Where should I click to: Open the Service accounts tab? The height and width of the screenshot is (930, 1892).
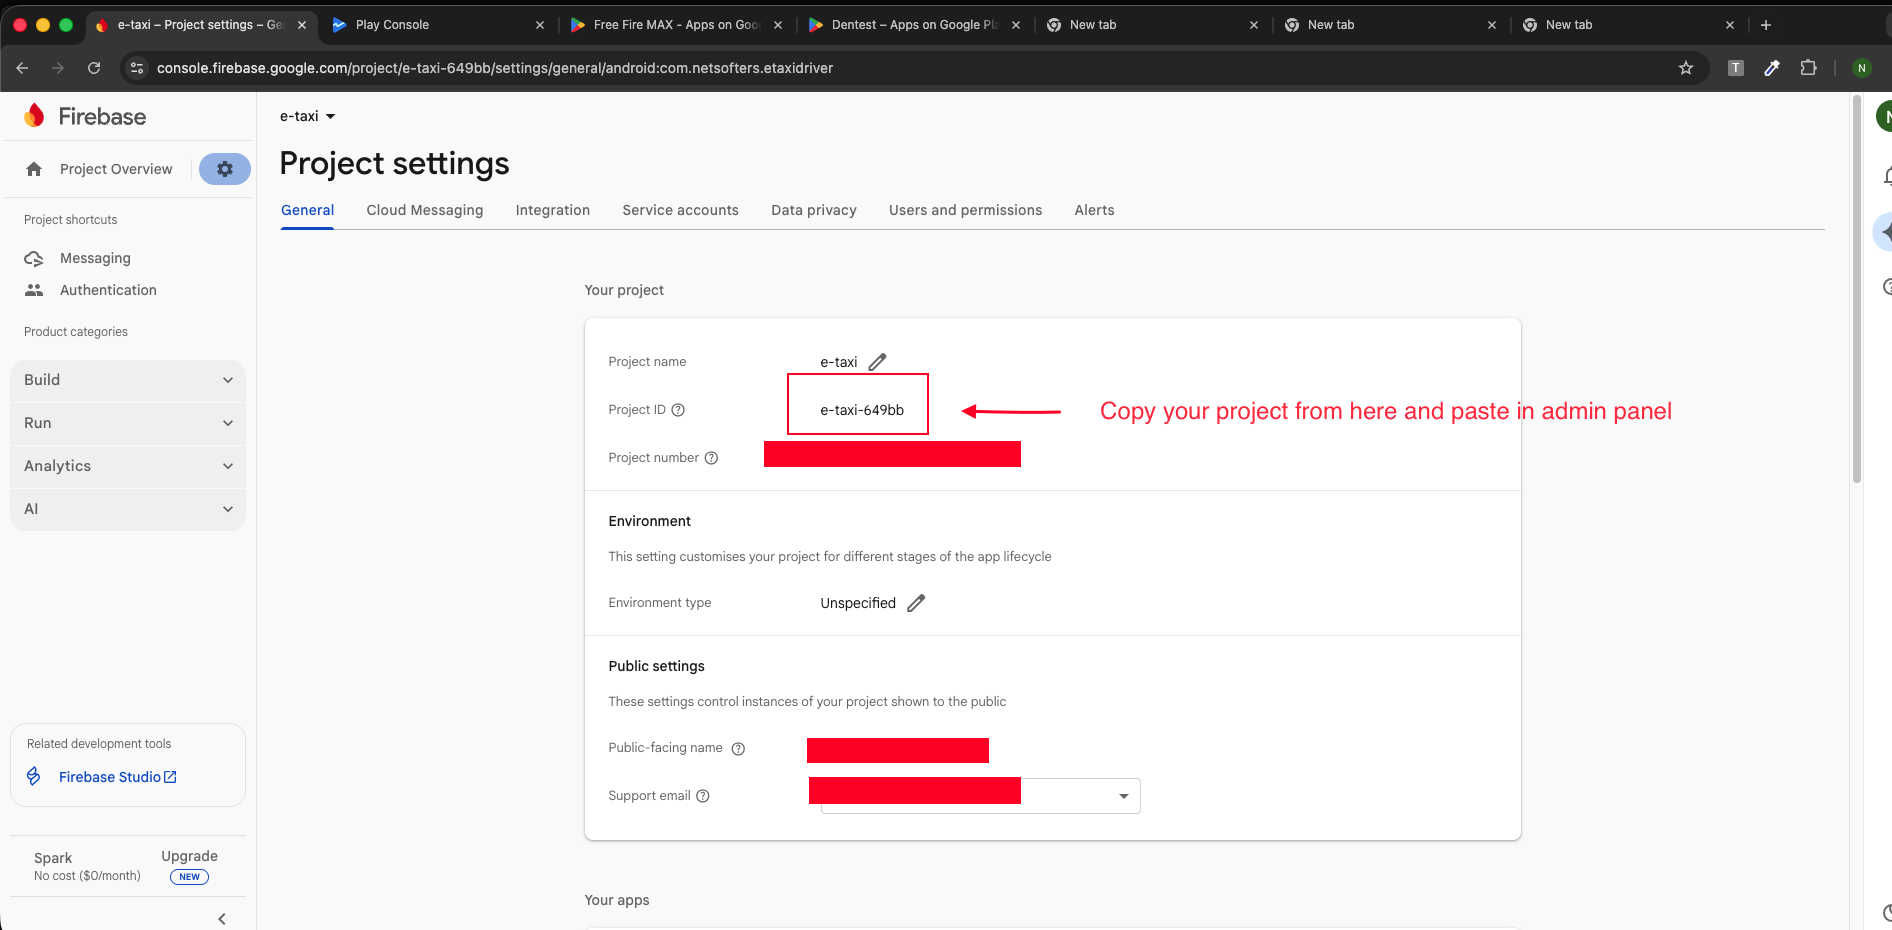tap(681, 210)
